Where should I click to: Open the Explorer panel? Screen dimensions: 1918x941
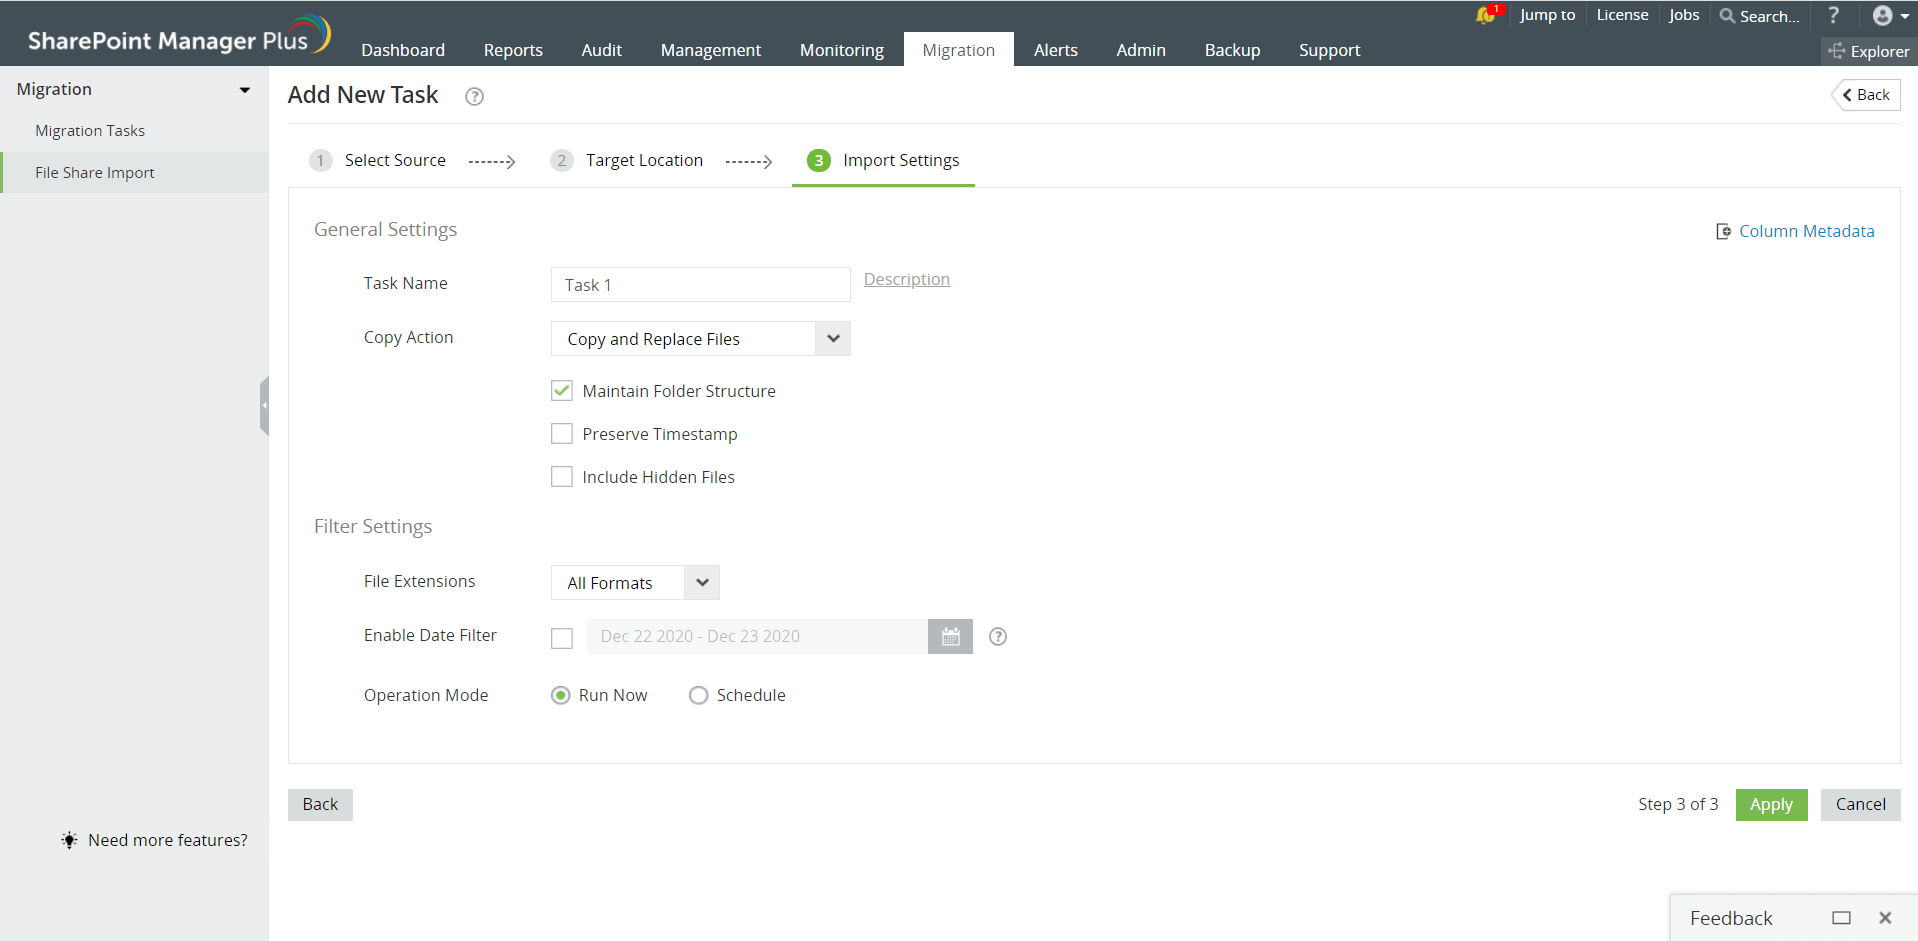(1869, 51)
